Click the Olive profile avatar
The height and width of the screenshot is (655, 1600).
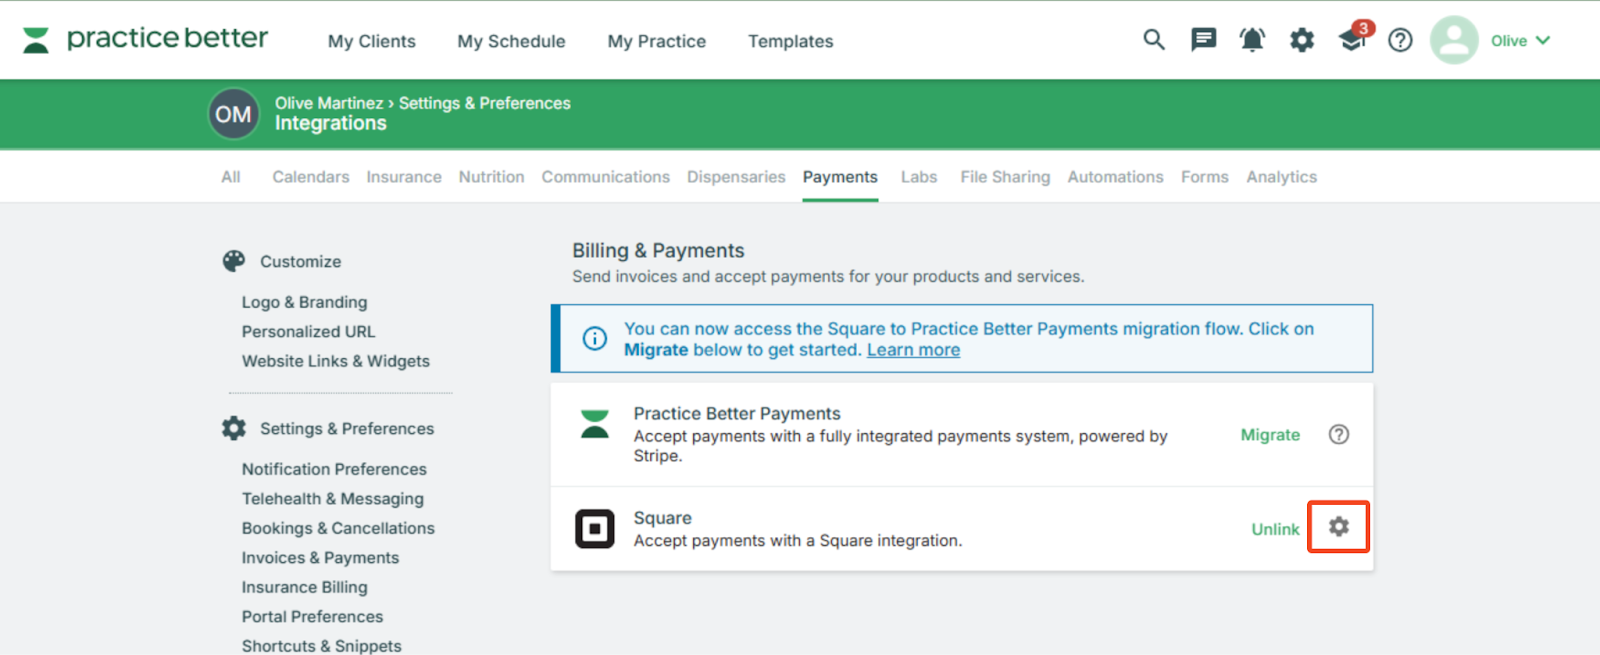[1454, 40]
